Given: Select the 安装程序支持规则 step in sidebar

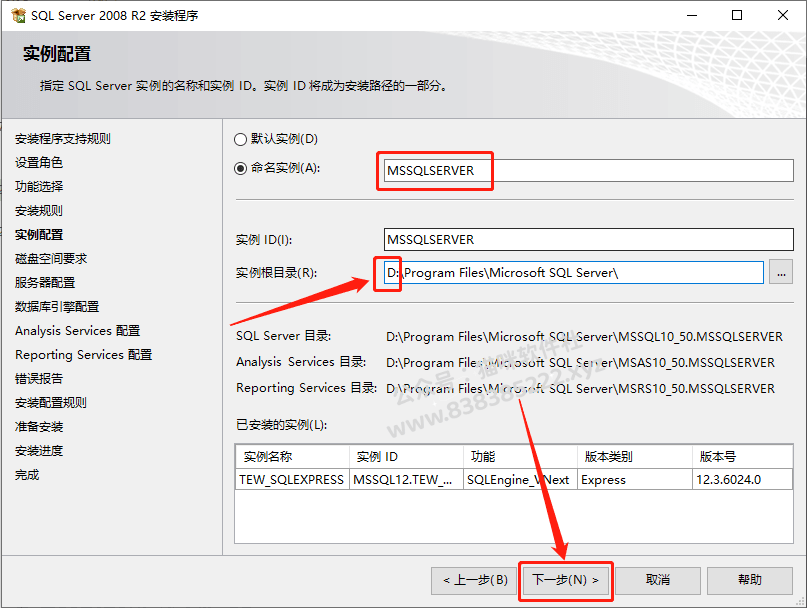Looking at the screenshot, I should tap(63, 138).
